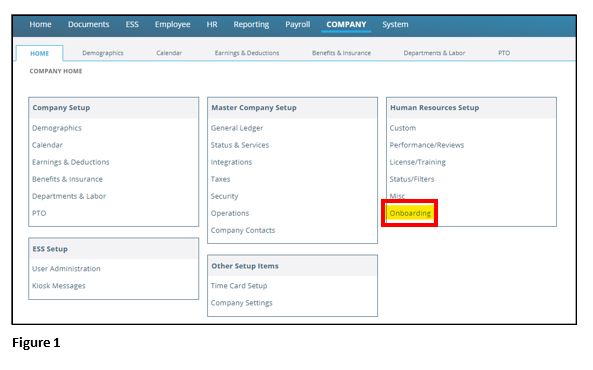
Task: Open the PTO tab
Action: 504,53
